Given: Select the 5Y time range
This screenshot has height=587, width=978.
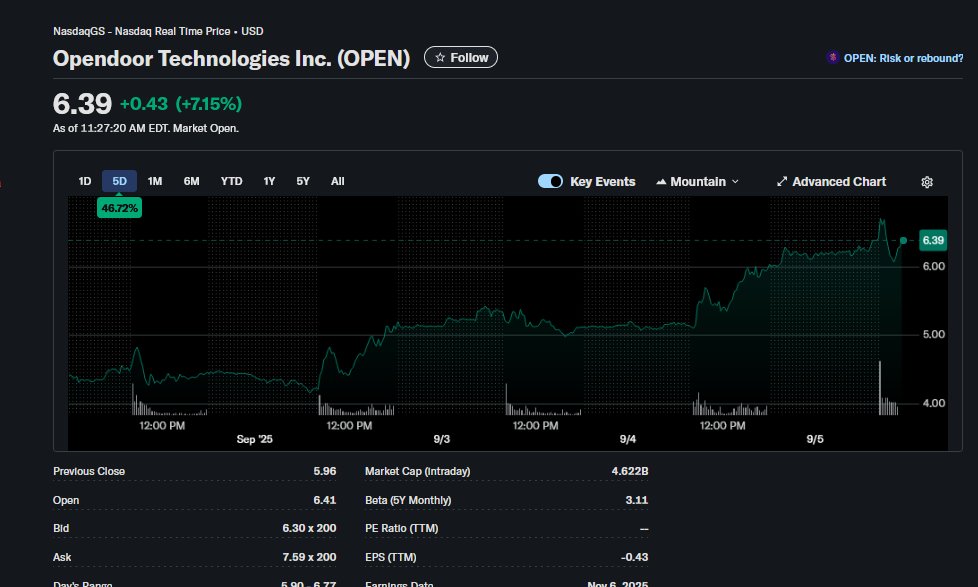Looking at the screenshot, I should click(303, 181).
